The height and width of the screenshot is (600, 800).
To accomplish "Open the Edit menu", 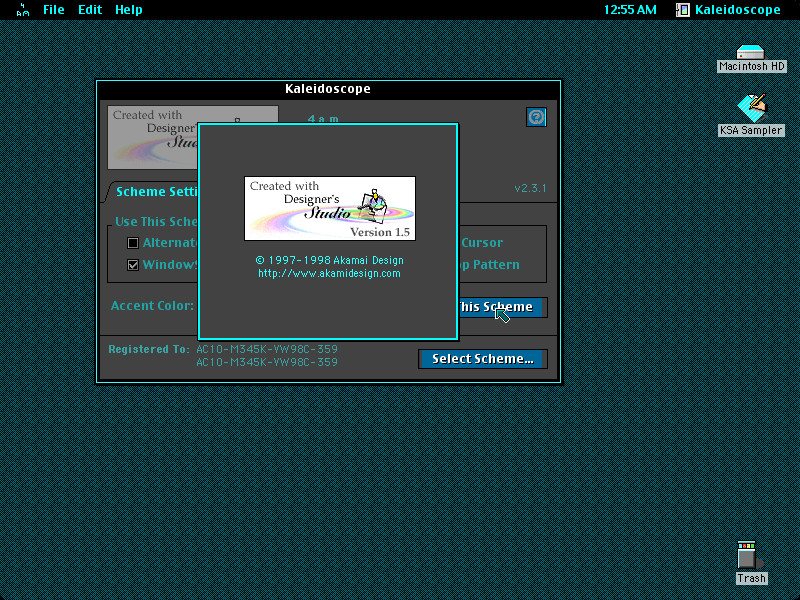I will pos(90,10).
